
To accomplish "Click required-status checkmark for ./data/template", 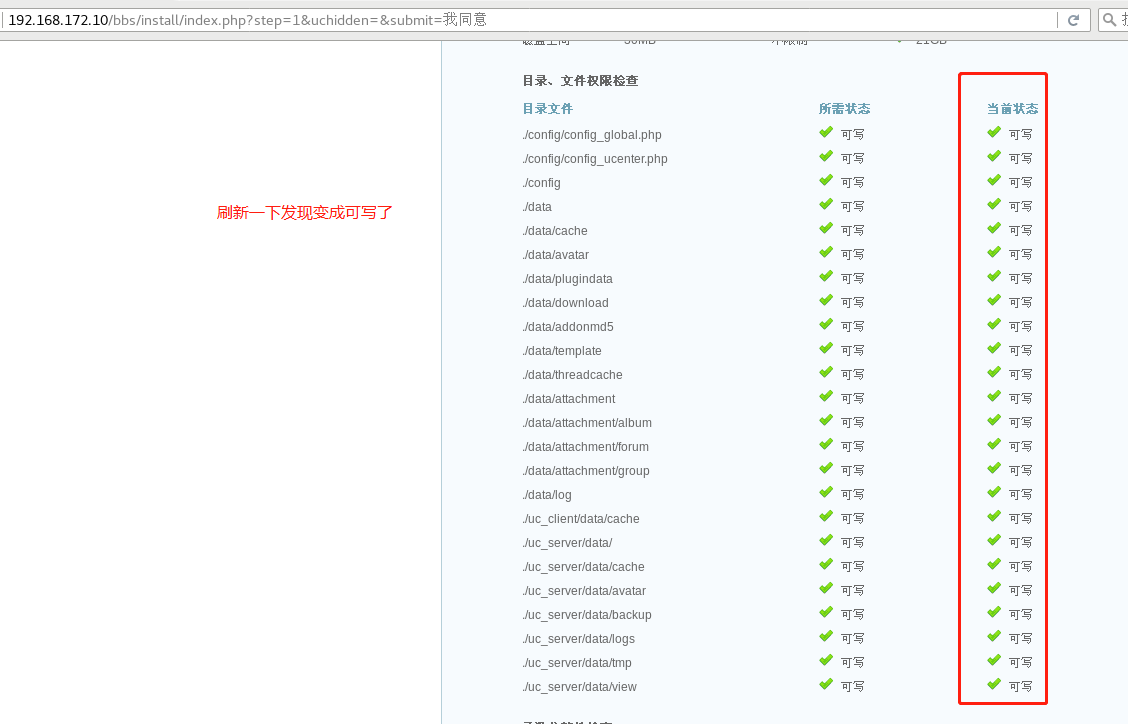I will (x=826, y=348).
